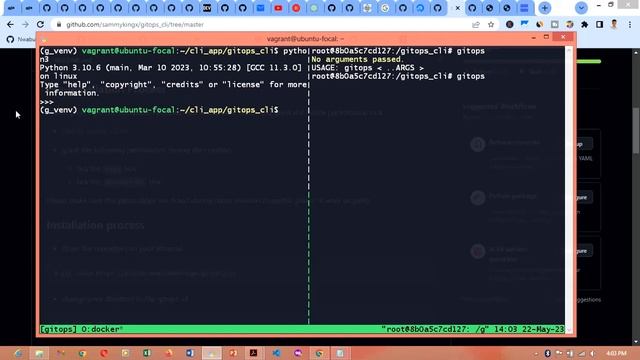The width and height of the screenshot is (640, 360).
Task: Click the terminal date '22-May-23' in status bar
Action: 543,329
